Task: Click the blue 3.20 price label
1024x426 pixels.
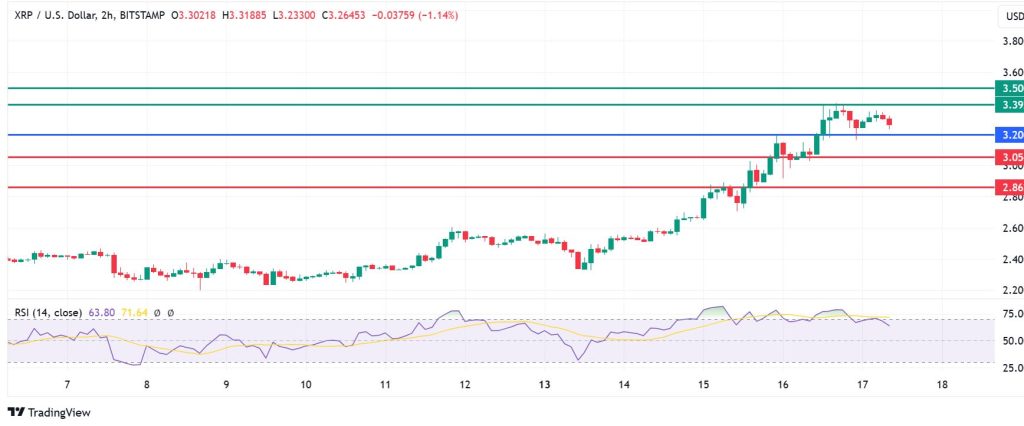Action: (1007, 134)
